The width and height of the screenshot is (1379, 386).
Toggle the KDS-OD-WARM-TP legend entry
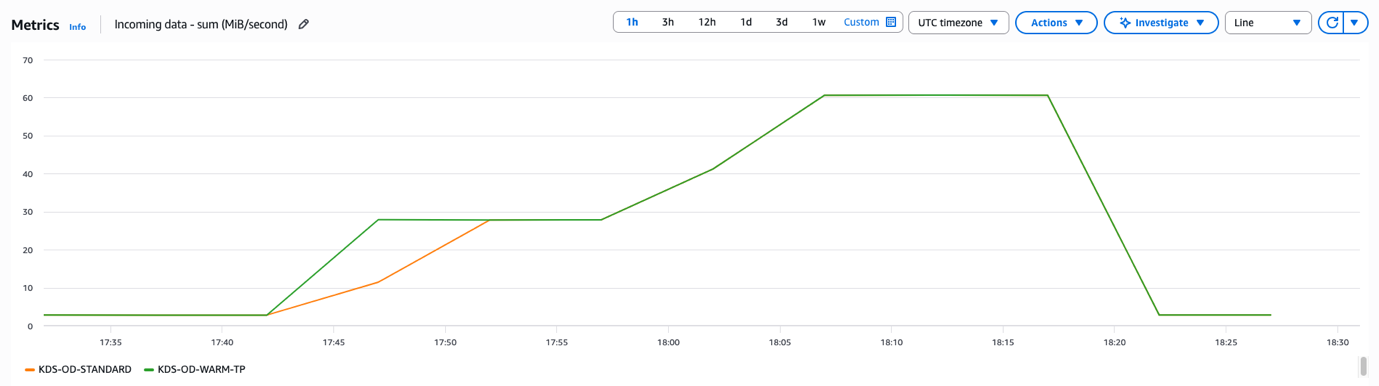pos(195,370)
